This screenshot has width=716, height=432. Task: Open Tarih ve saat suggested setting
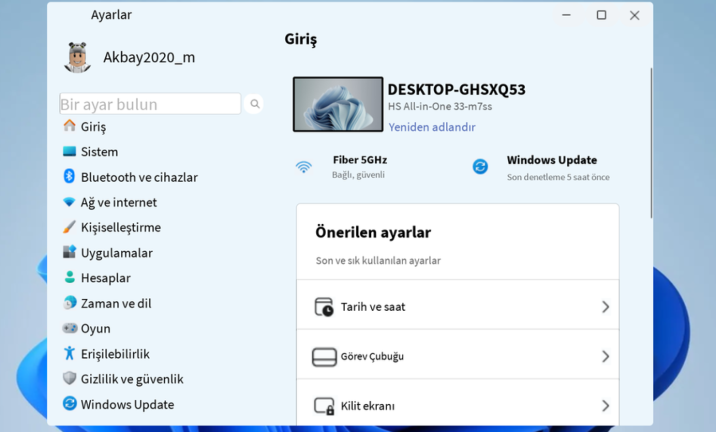458,307
